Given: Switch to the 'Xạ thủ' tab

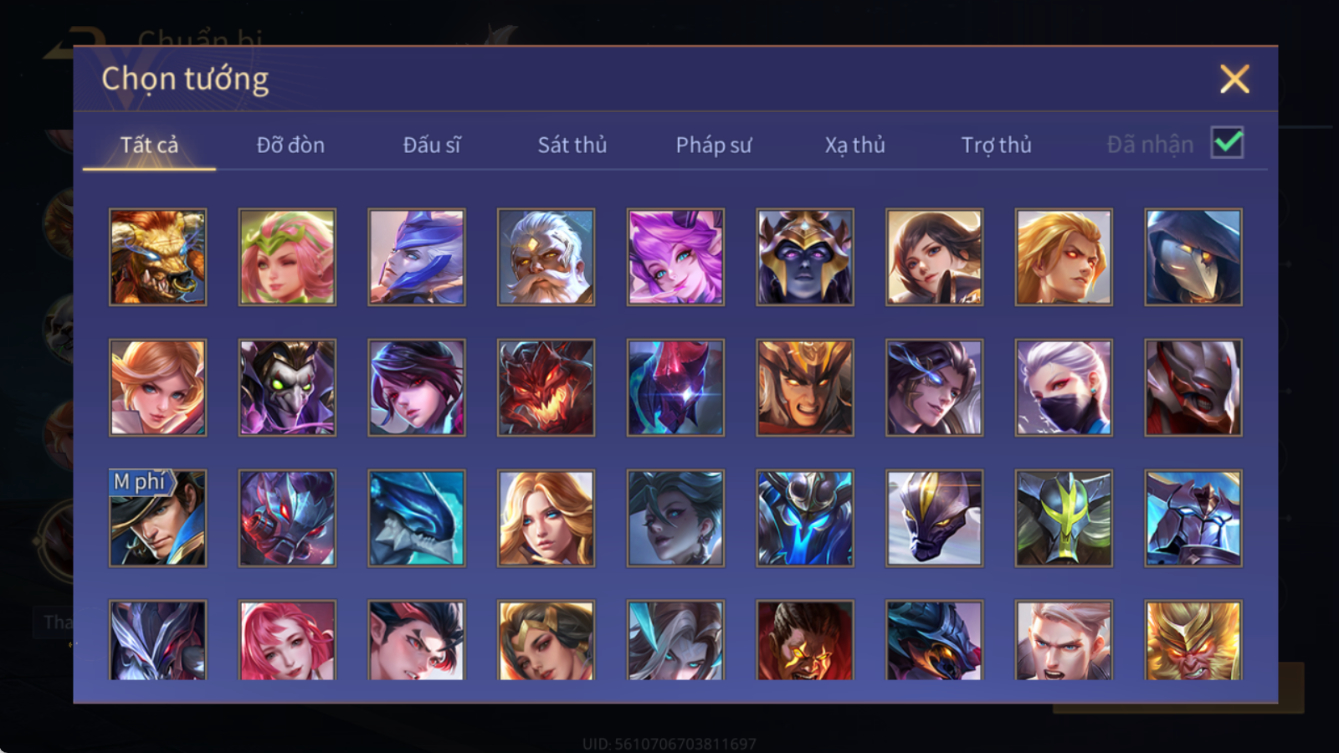Looking at the screenshot, I should click(x=855, y=145).
